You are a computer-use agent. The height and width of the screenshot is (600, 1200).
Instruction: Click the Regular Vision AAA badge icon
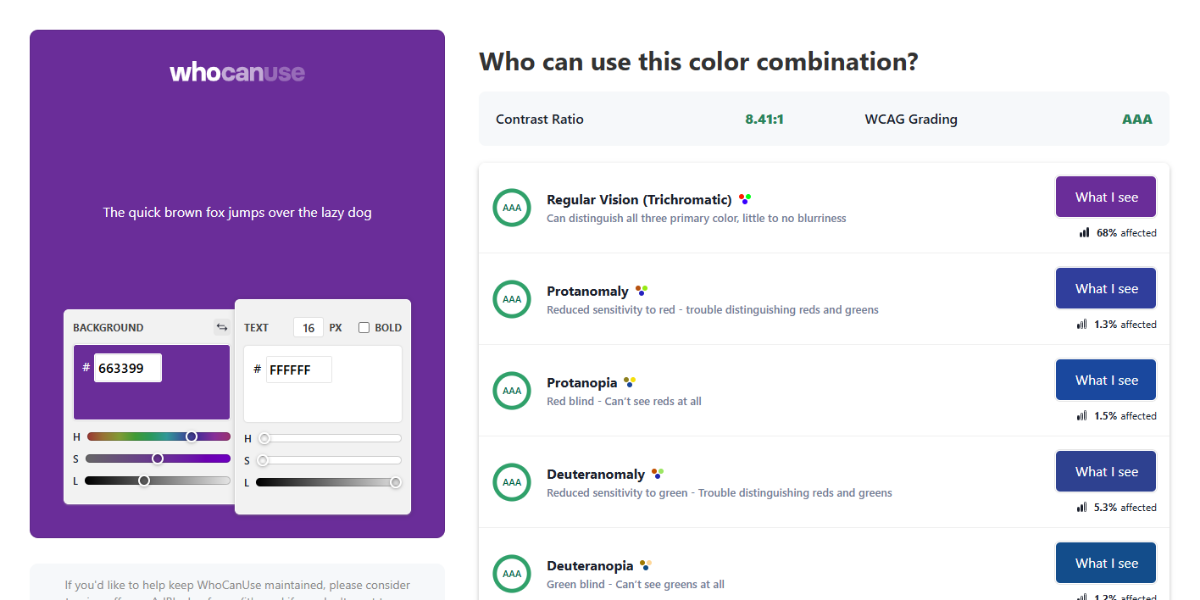pyautogui.click(x=512, y=208)
